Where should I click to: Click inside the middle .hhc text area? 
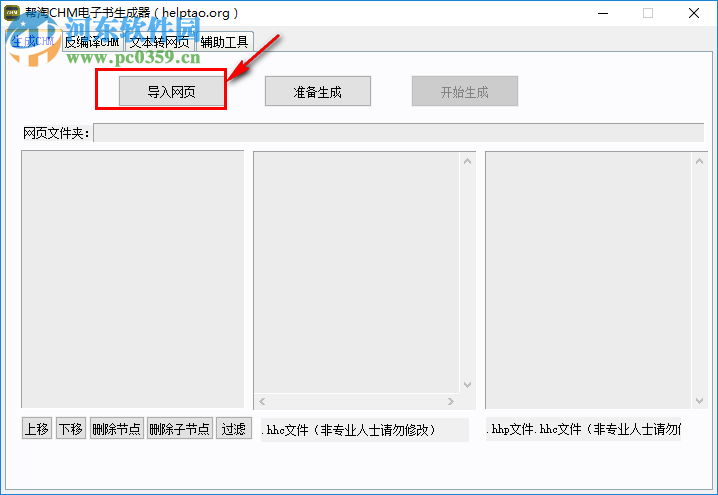pyautogui.click(x=356, y=272)
